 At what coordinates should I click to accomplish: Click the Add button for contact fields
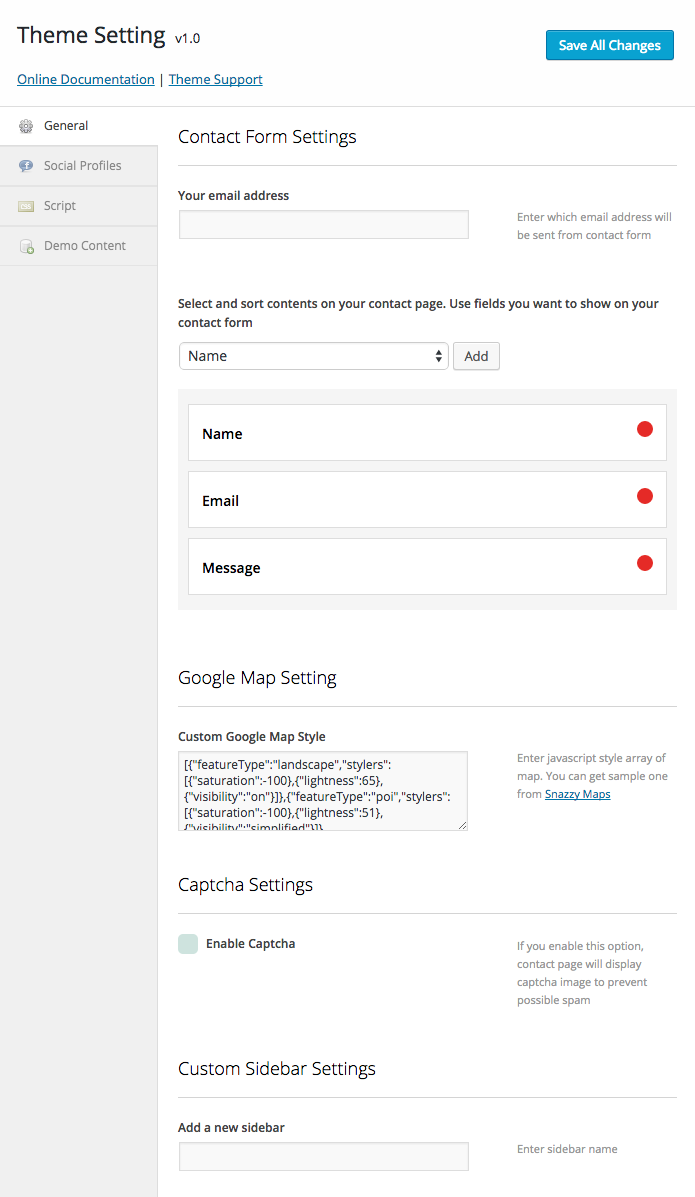tap(476, 356)
